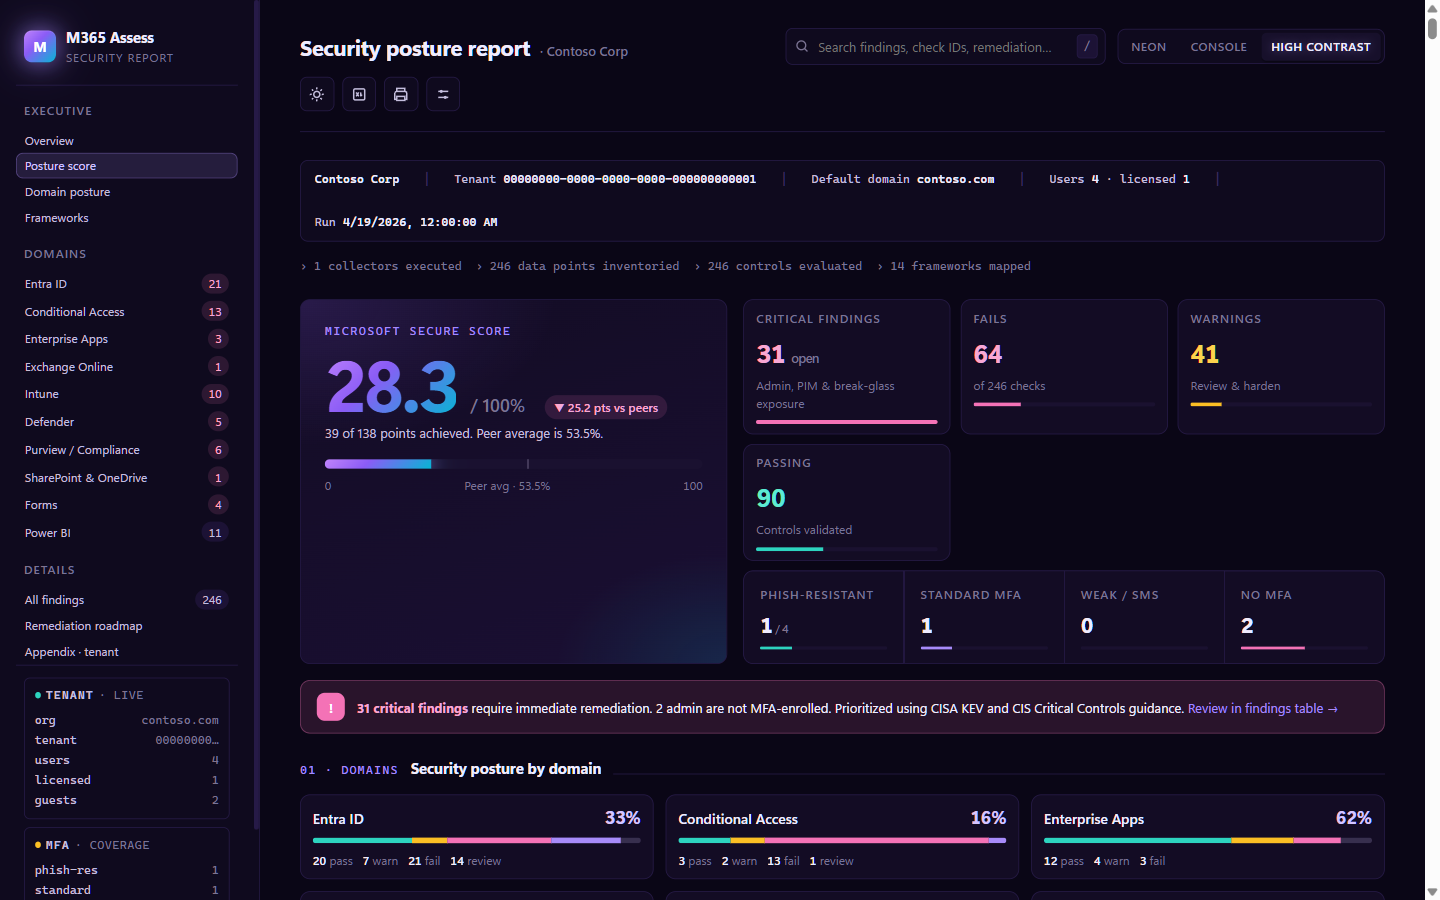Click Review in findings table link
Image resolution: width=1440 pixels, height=900 pixels.
(x=1262, y=708)
